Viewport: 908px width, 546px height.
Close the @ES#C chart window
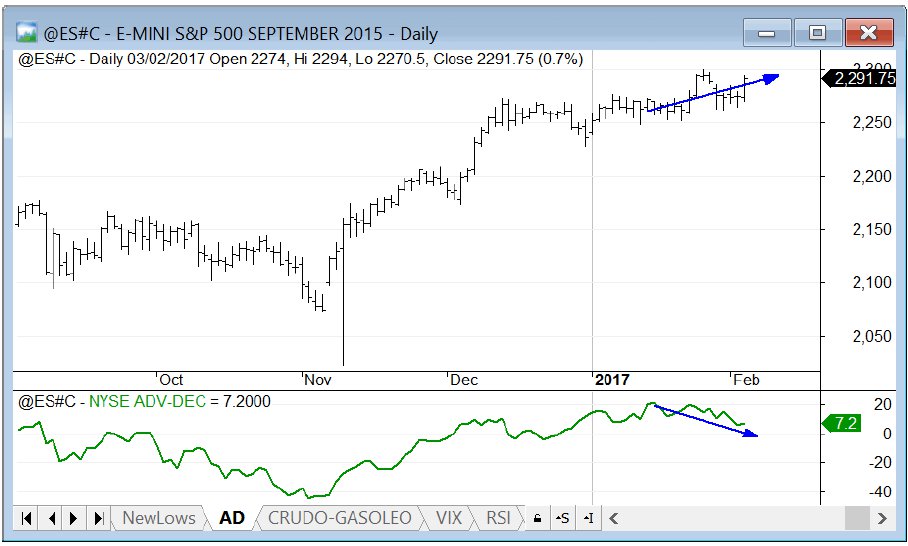coord(869,33)
